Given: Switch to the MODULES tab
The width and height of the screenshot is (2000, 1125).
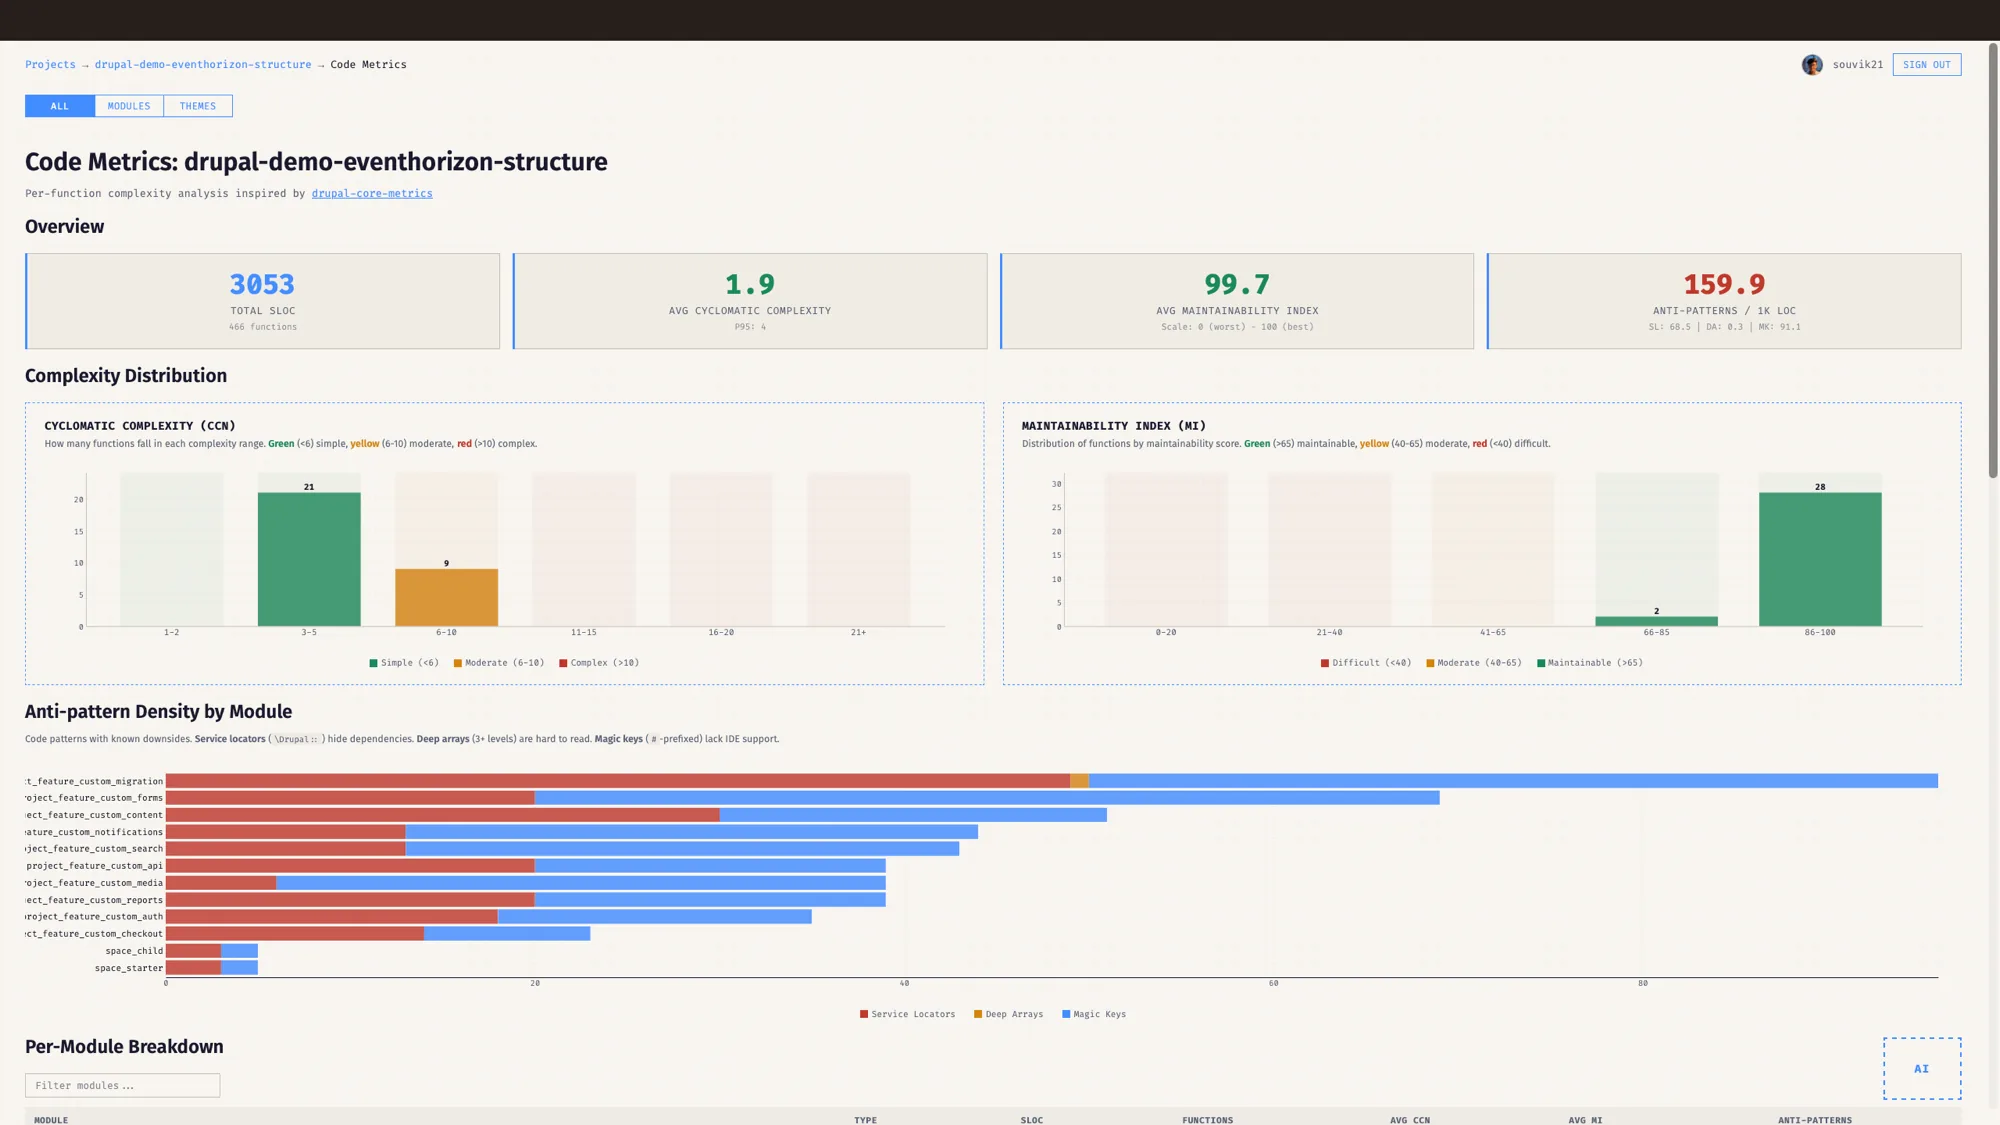Looking at the screenshot, I should coord(129,106).
